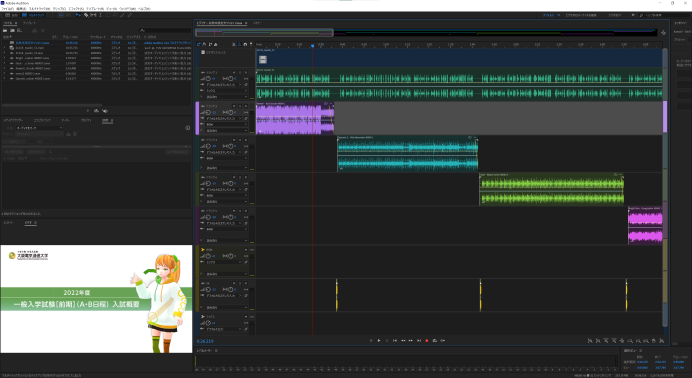This screenshot has width=692, height=378.
Task: Click the open file folder icon in Files panel
Action: click(x=5, y=30)
